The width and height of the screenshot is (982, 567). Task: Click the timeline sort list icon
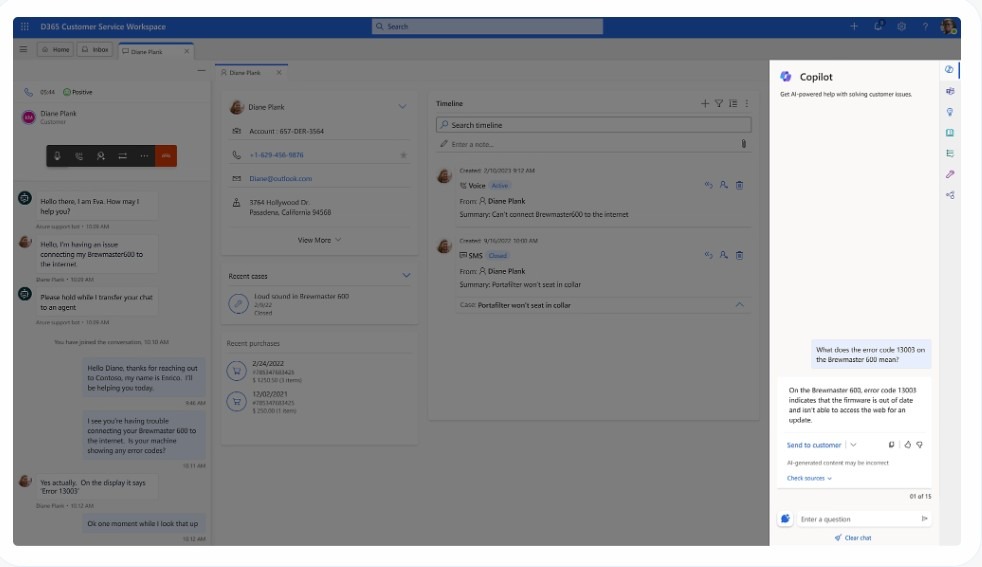pyautogui.click(x=733, y=103)
